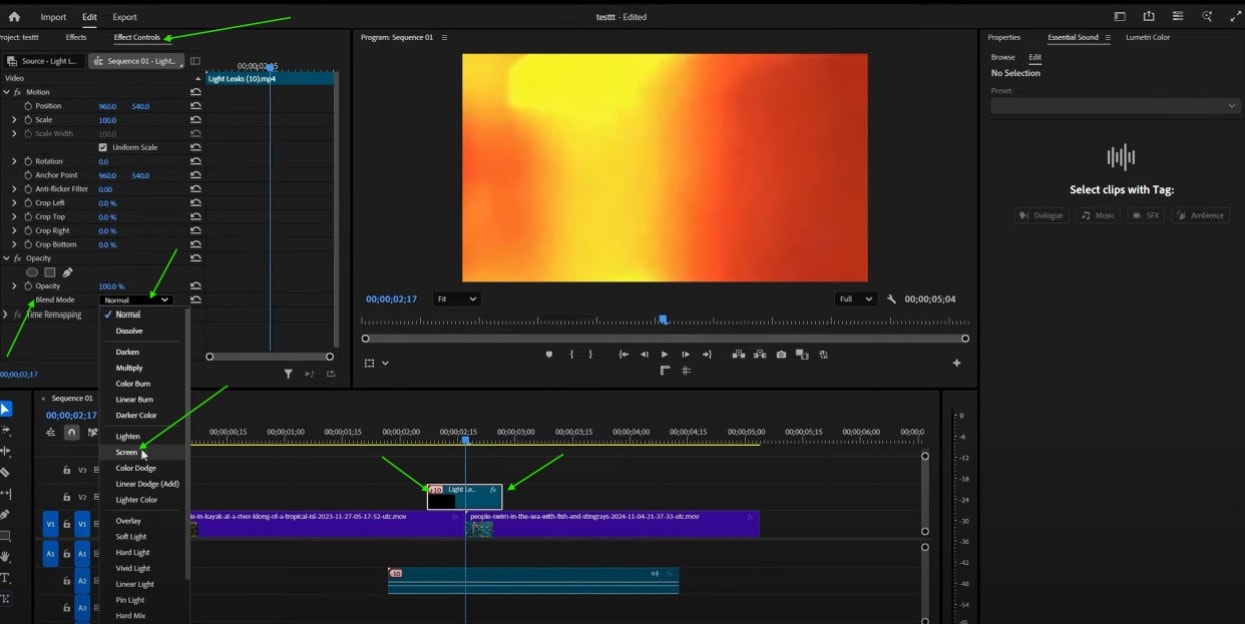Pick free draw bezier mask pen
Viewport: 1245px width, 624px height.
(67, 272)
